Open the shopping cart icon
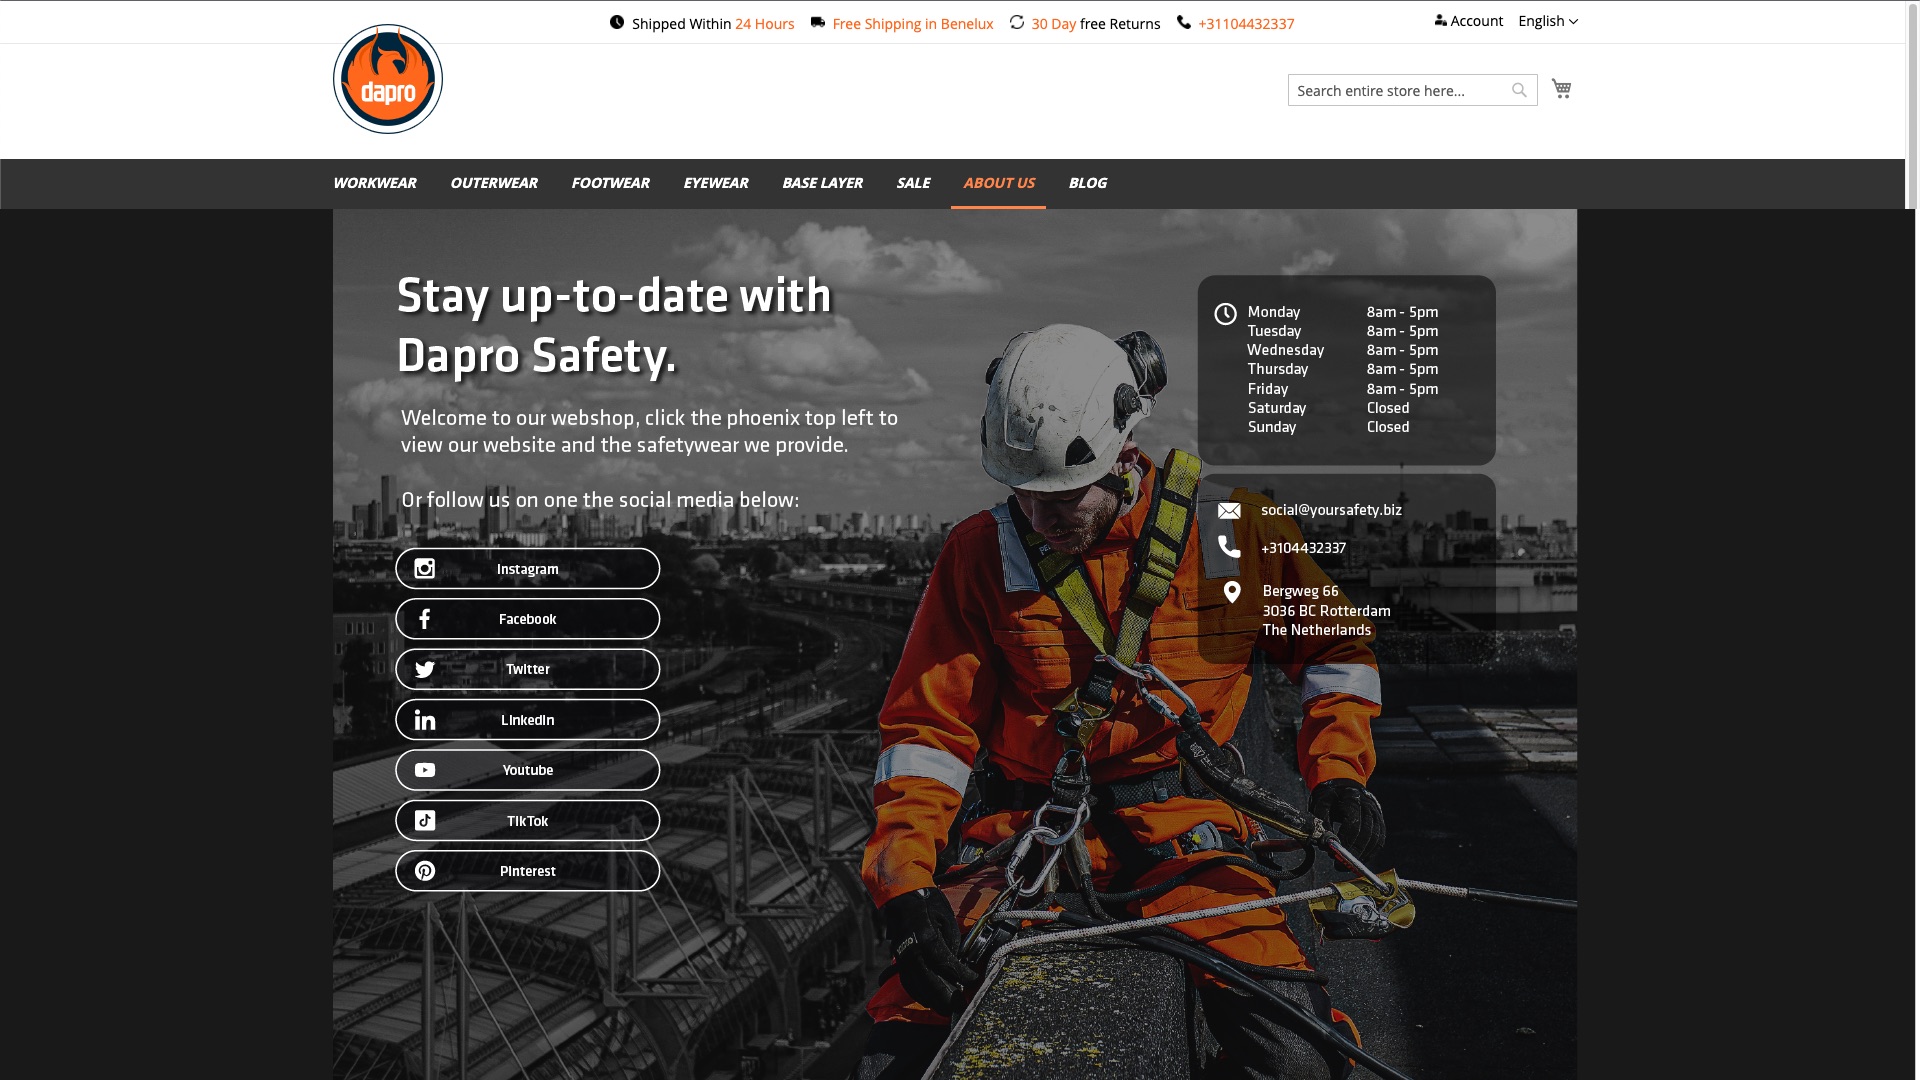Viewport: 1920px width, 1080px height. point(1561,89)
